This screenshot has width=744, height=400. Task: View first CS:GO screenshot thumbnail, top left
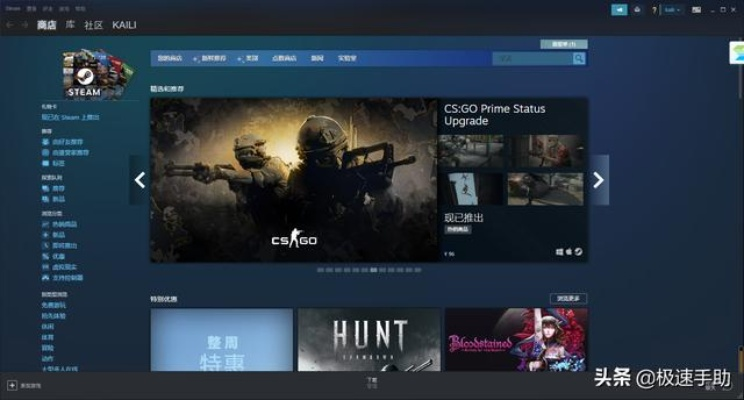point(471,151)
